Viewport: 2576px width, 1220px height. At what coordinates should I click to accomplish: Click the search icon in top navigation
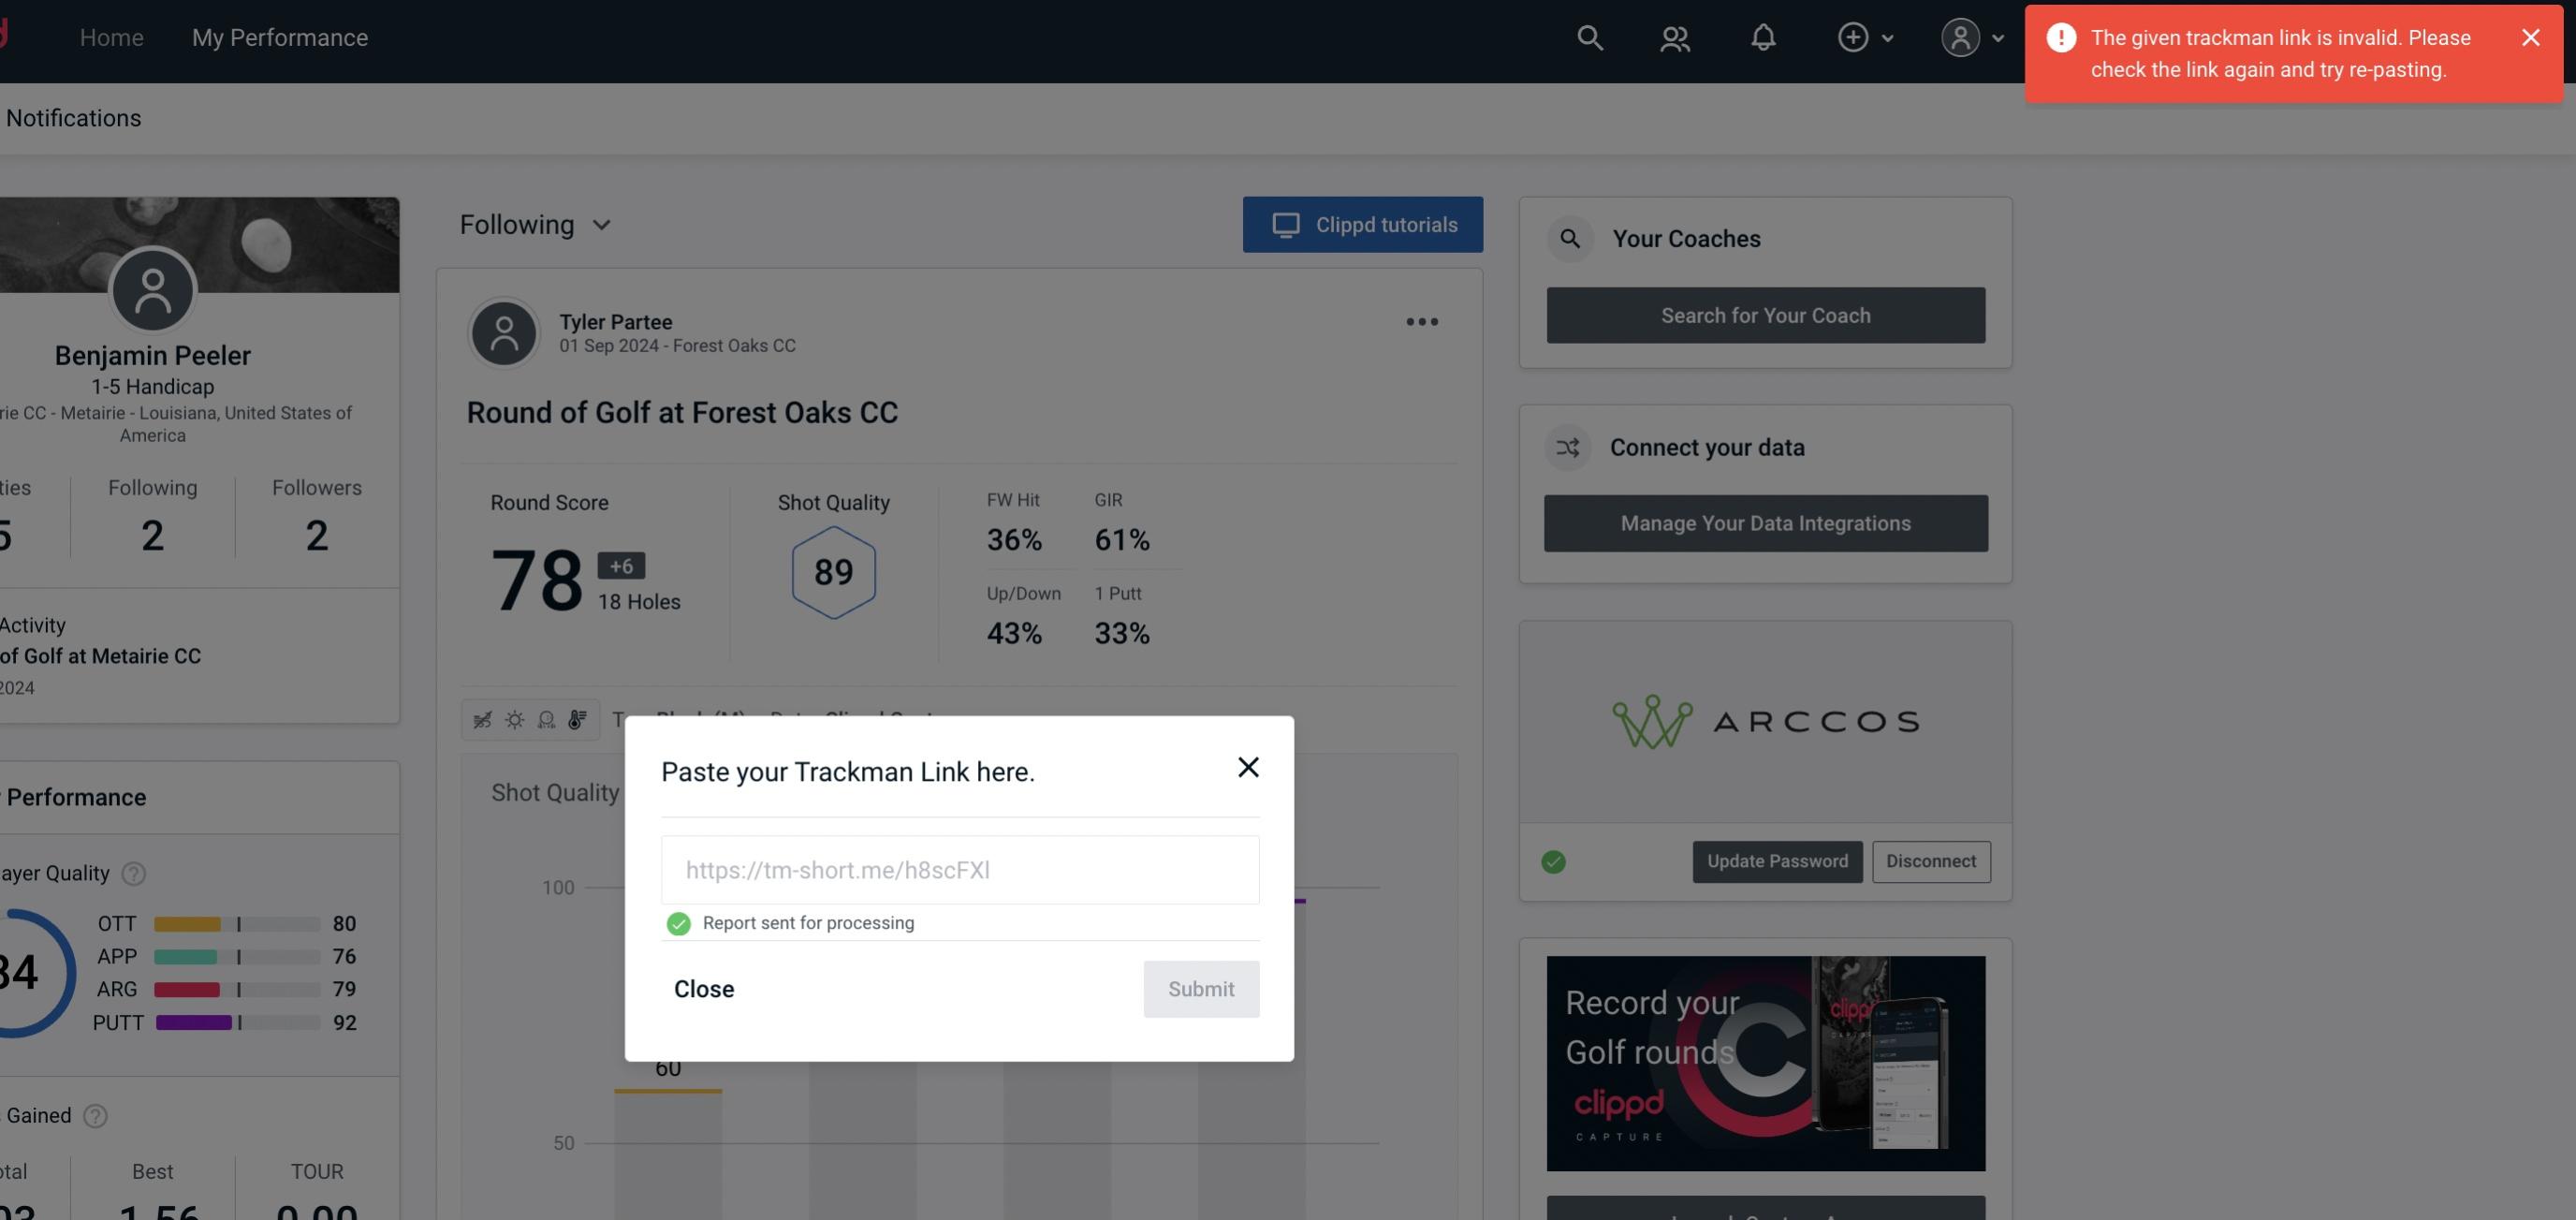coord(1587,37)
